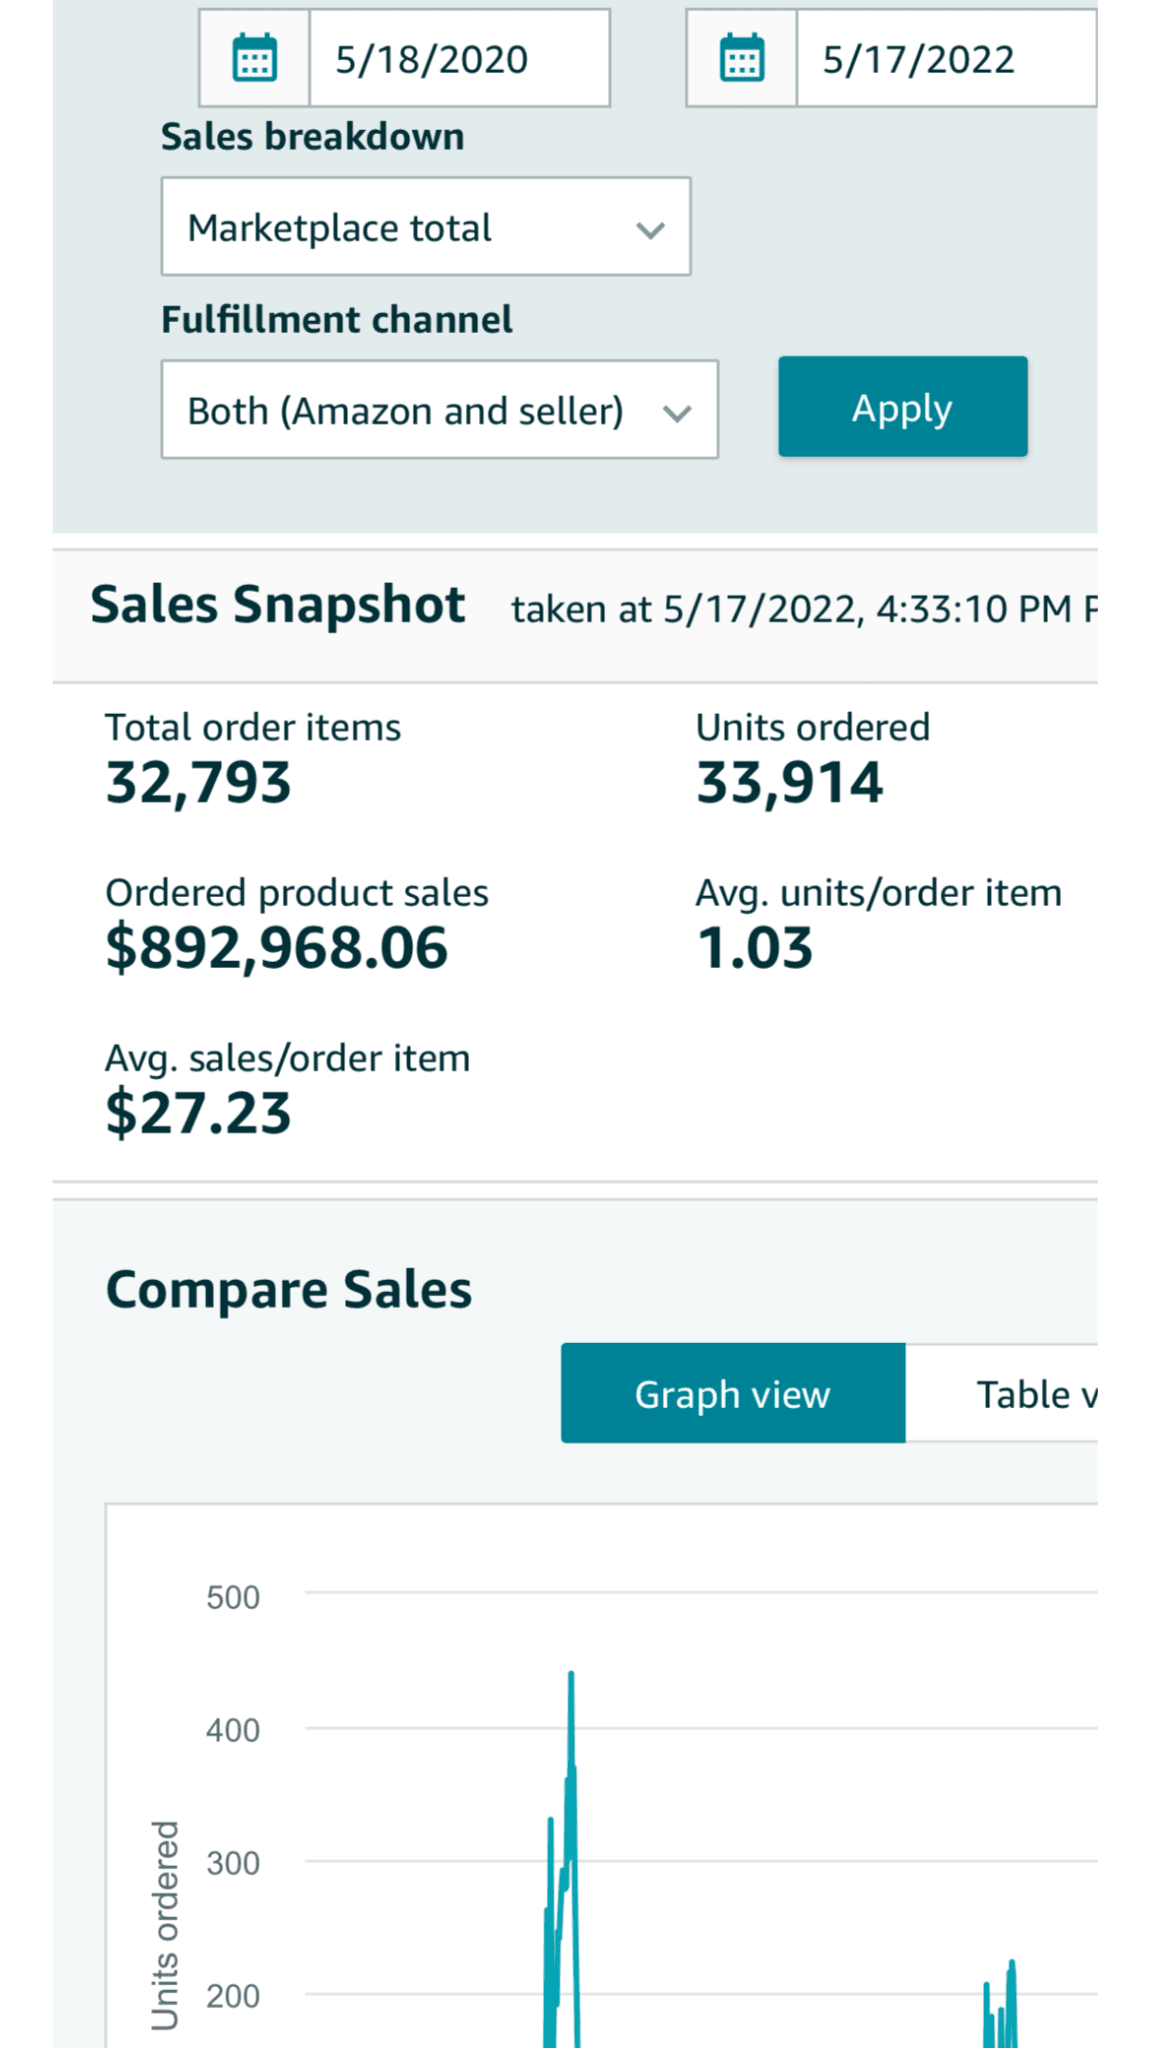1151x2048 pixels.
Task: Click the Sales Snapshot heading
Action: click(278, 605)
